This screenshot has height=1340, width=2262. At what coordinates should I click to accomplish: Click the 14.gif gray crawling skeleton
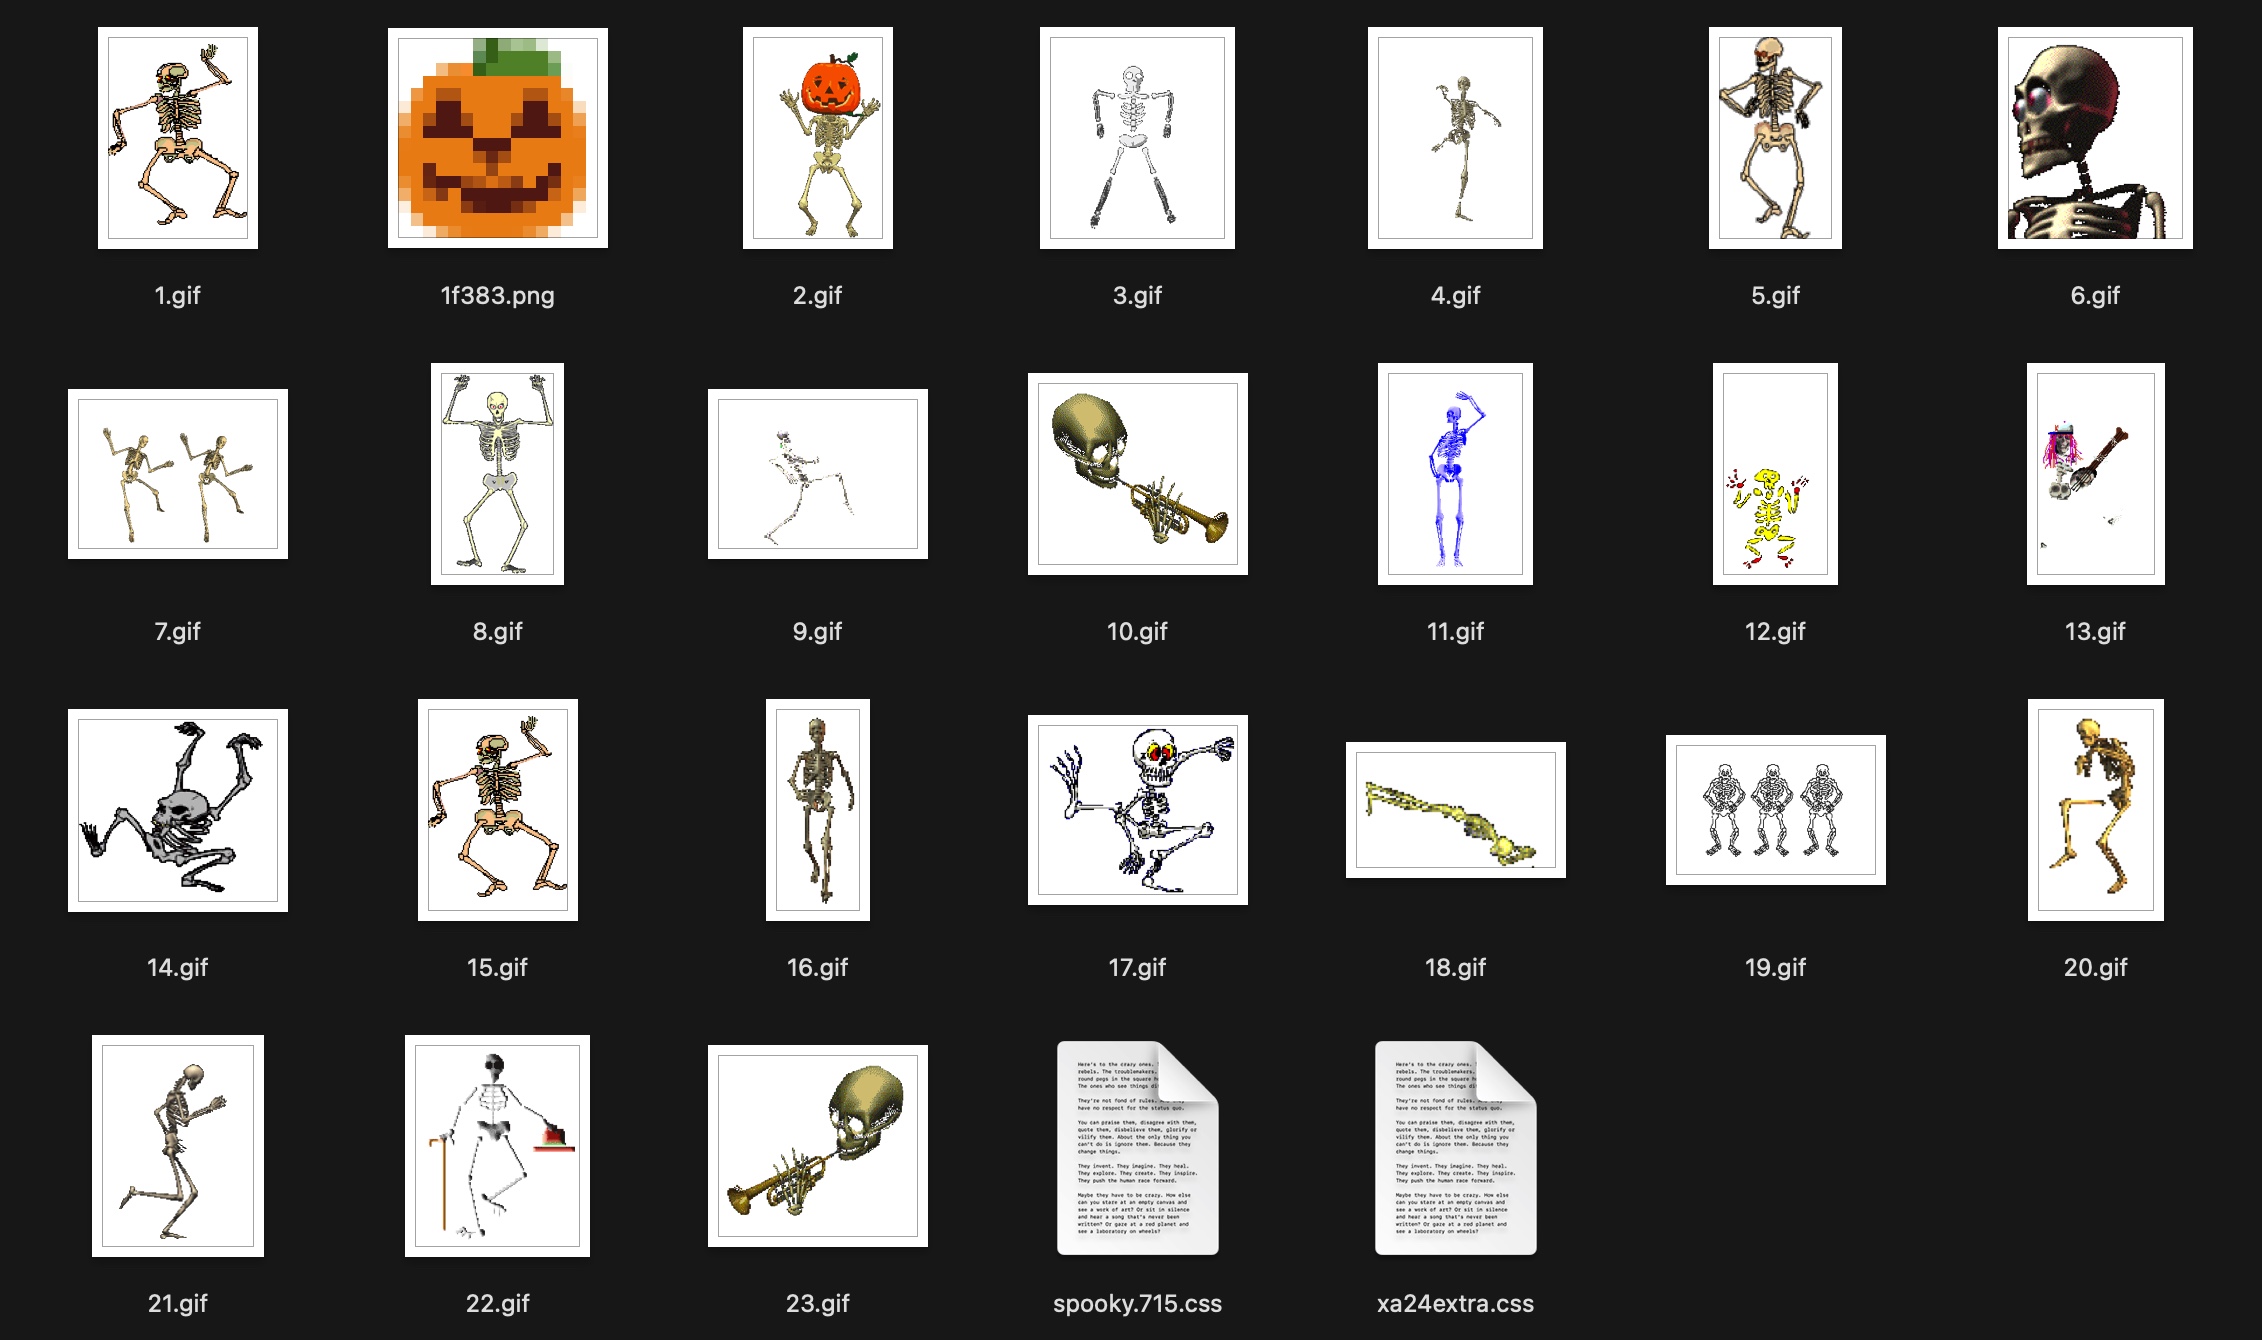(178, 810)
